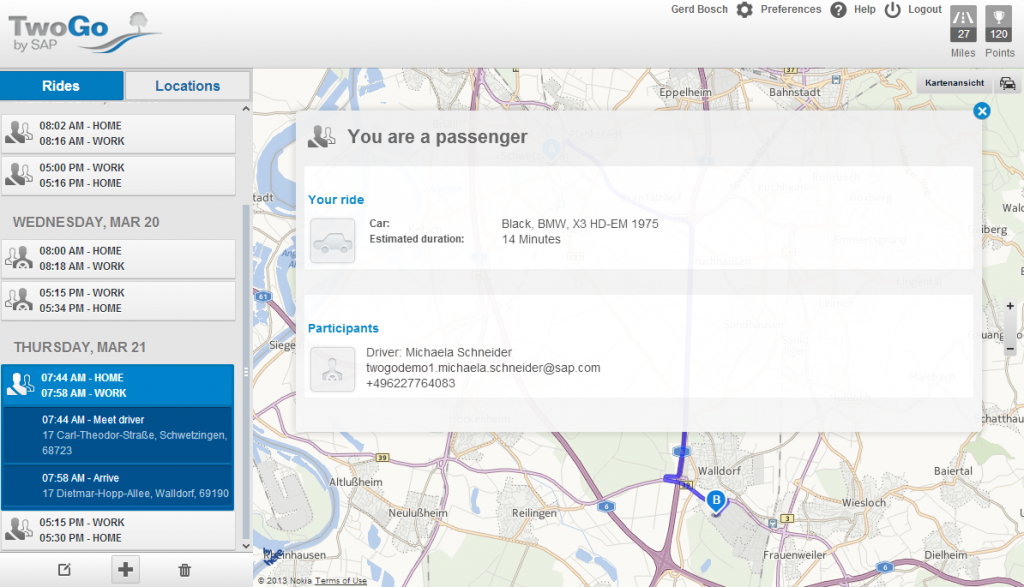Click passenger icon of 05:30 PM ride
The image size is (1024, 587).
pos(19,530)
